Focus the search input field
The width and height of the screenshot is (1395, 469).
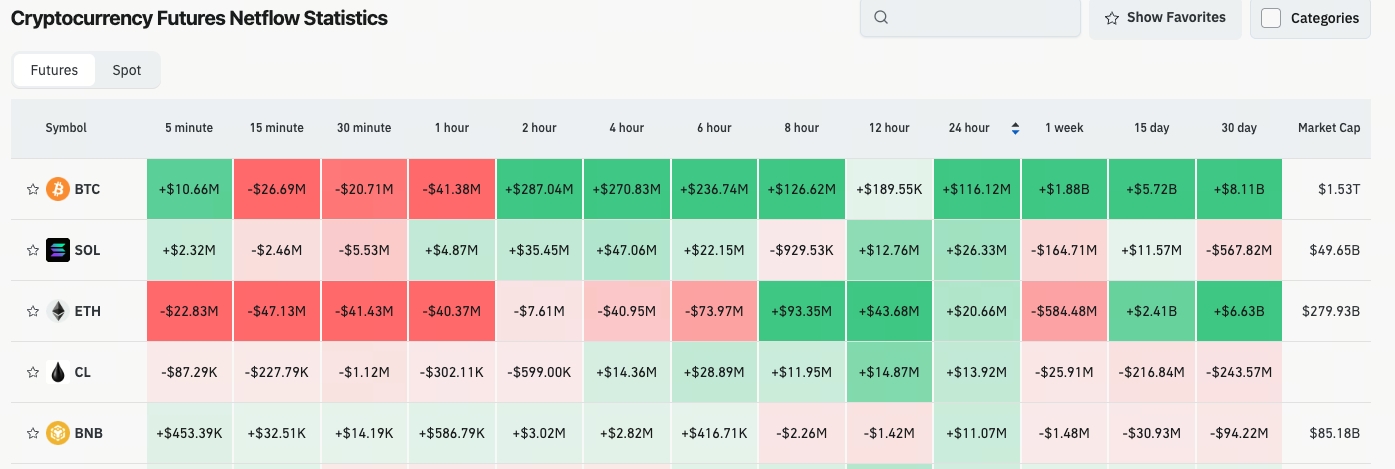click(x=970, y=18)
